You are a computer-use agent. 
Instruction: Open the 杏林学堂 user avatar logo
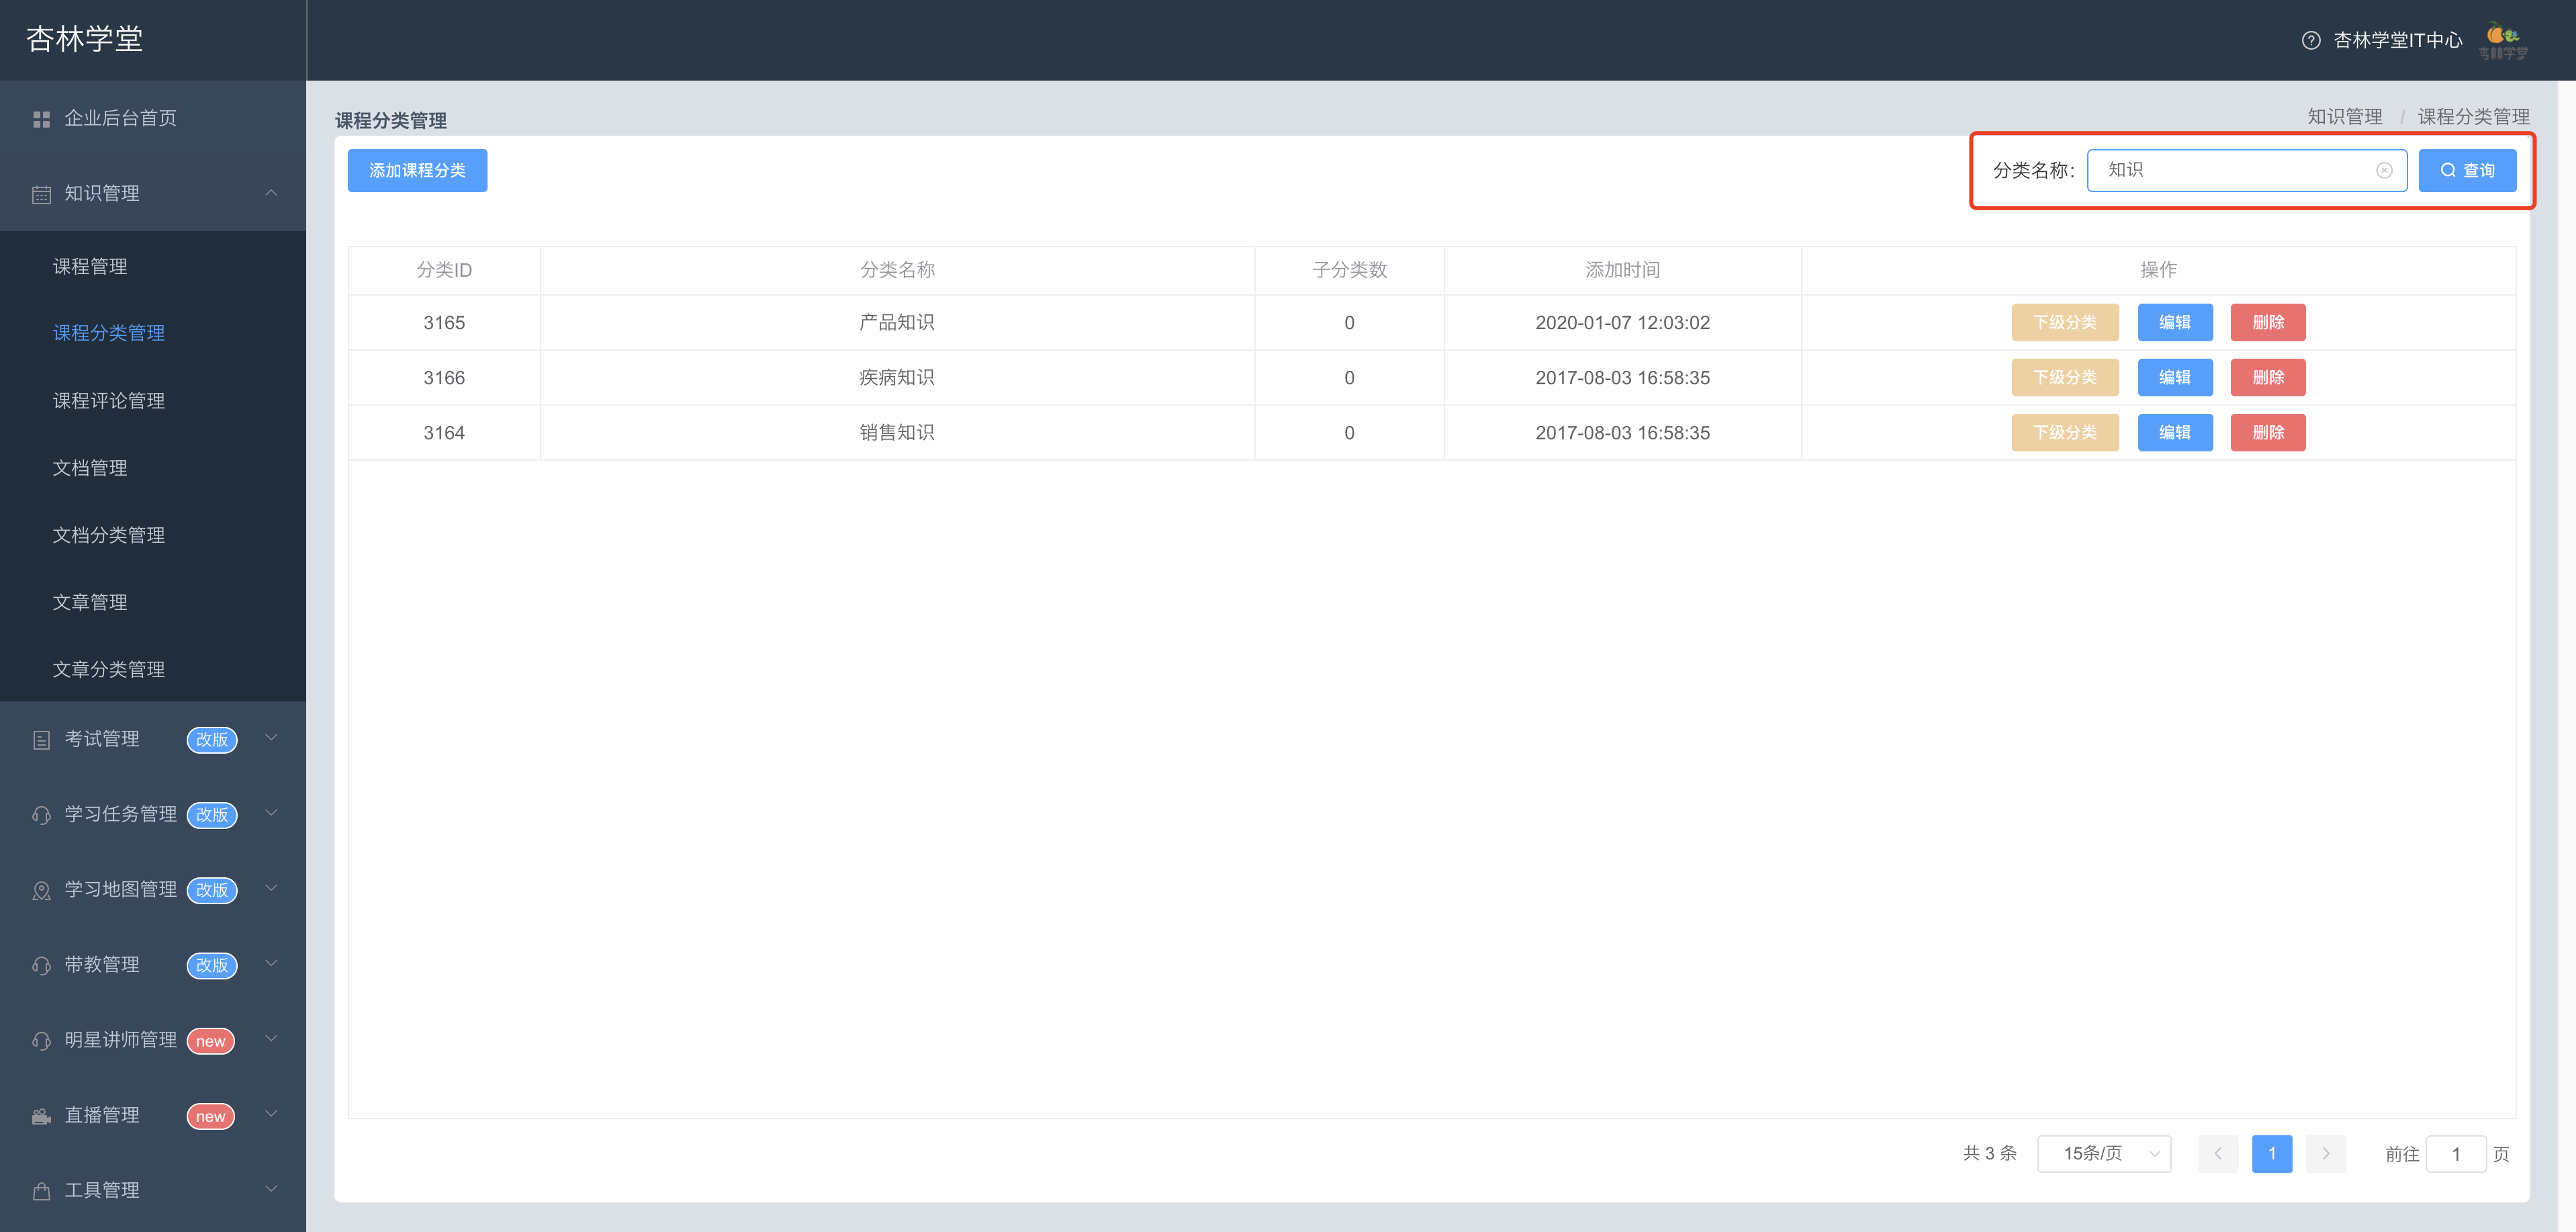coord(2503,40)
